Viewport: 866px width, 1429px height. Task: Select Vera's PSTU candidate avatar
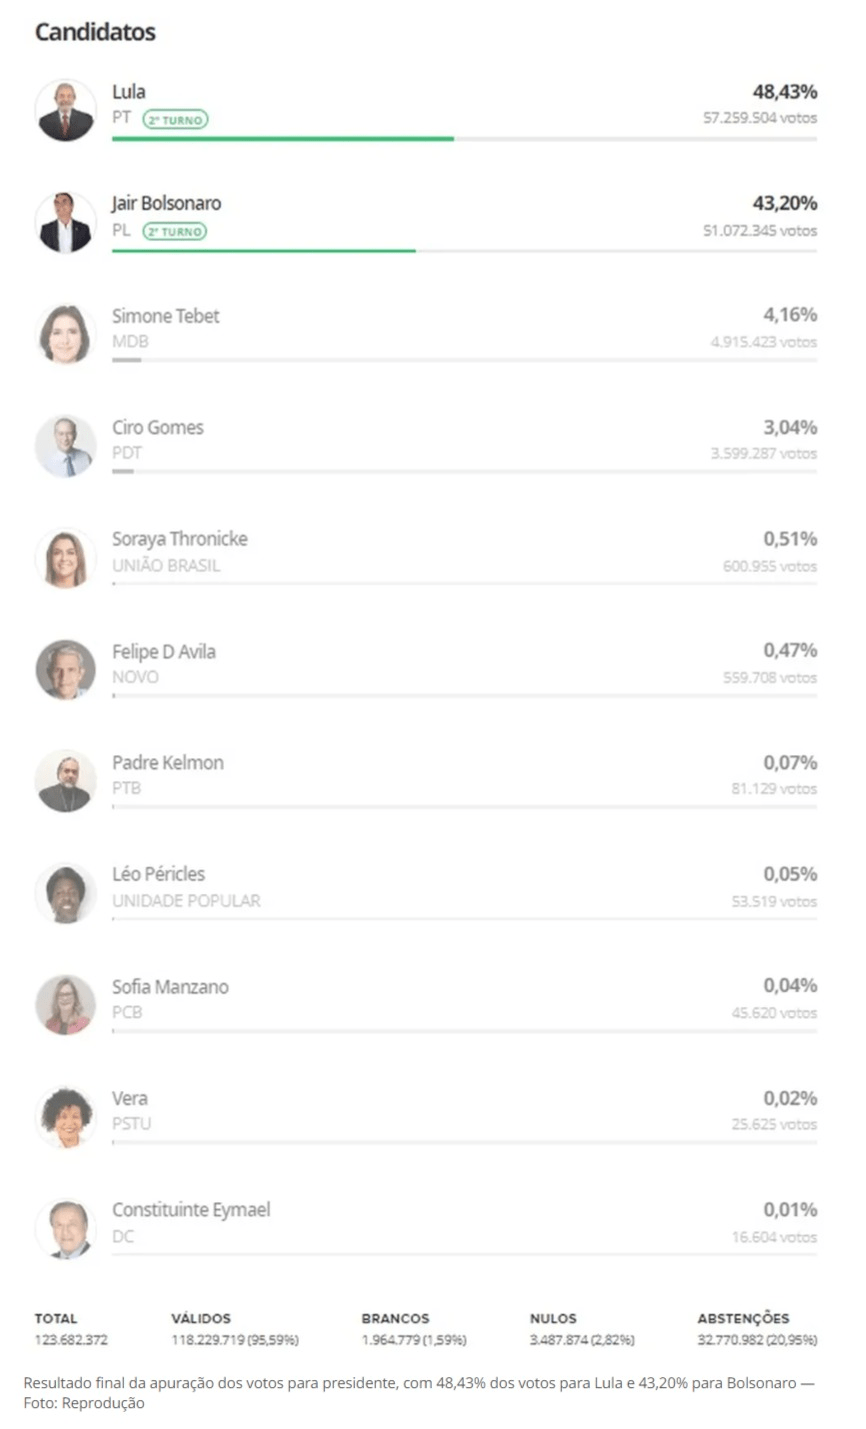(x=66, y=1117)
